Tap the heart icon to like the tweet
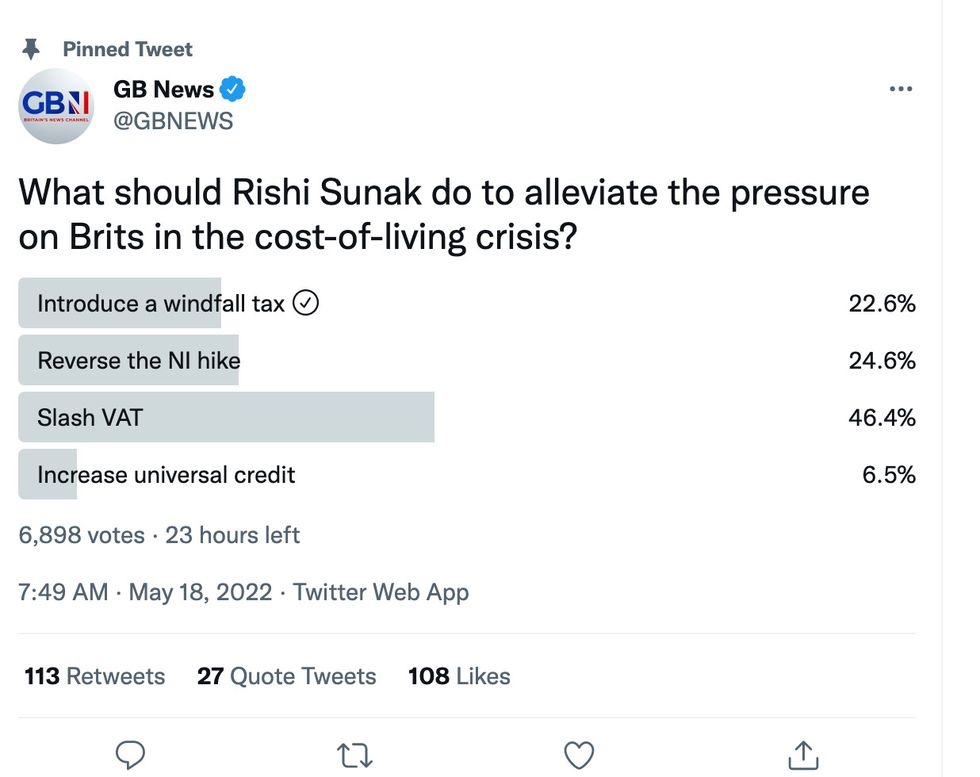This screenshot has height=777, width=980. click(579, 755)
